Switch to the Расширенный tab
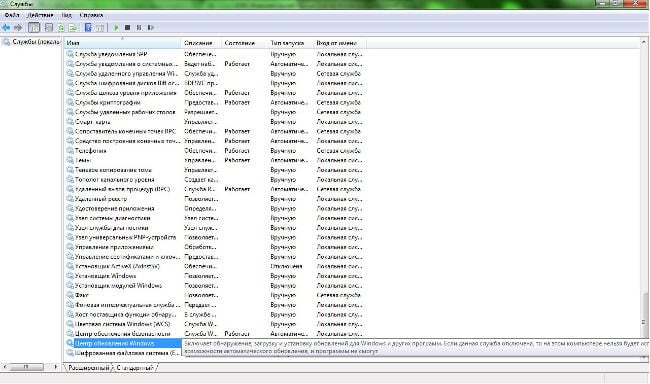The width and height of the screenshot is (650, 384). 88,367
